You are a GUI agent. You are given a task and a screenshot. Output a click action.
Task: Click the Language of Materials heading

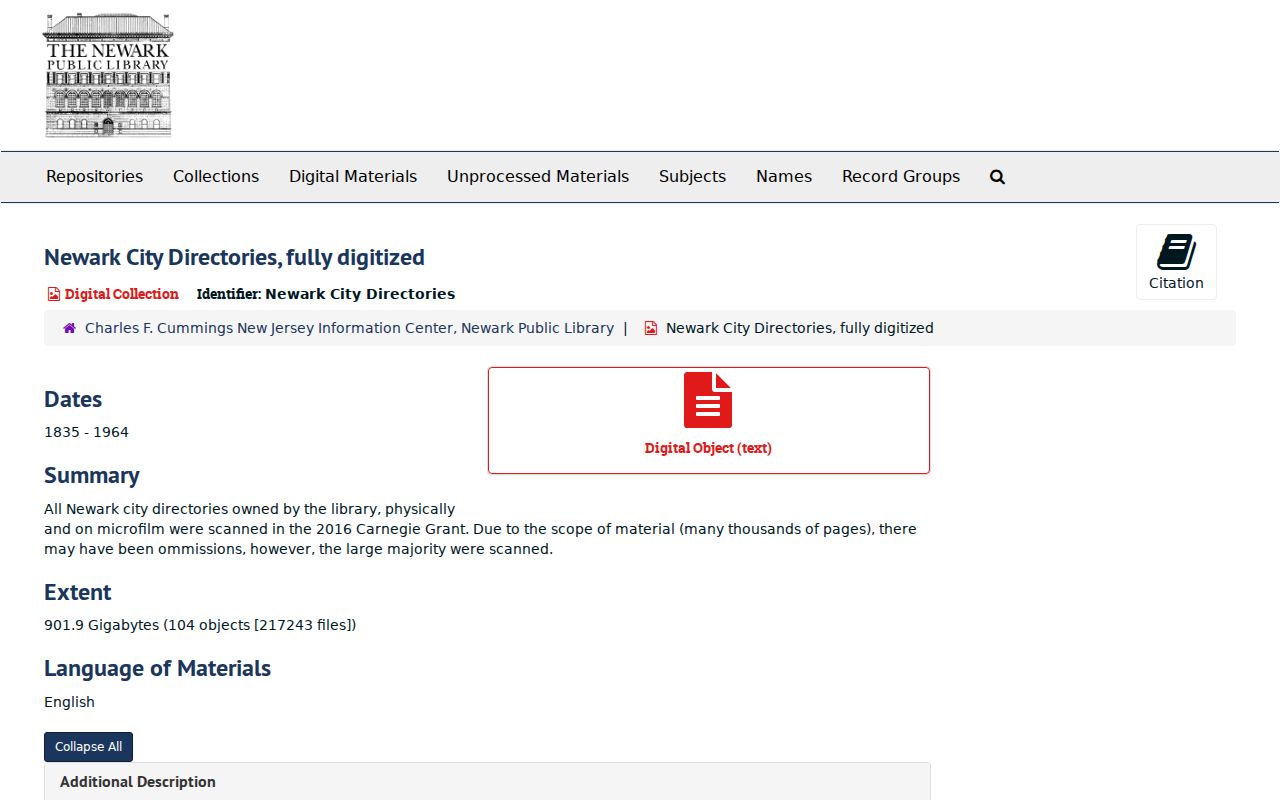pyautogui.click(x=157, y=668)
